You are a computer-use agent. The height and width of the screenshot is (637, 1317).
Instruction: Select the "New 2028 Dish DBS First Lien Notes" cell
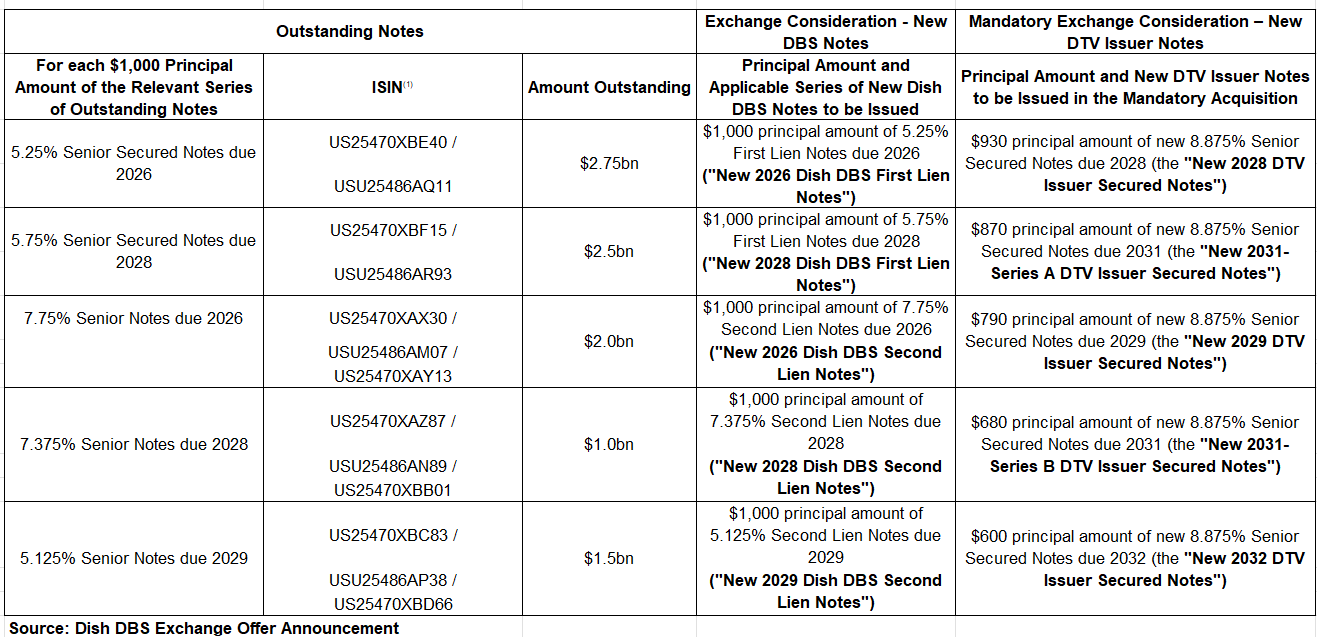tap(826, 251)
